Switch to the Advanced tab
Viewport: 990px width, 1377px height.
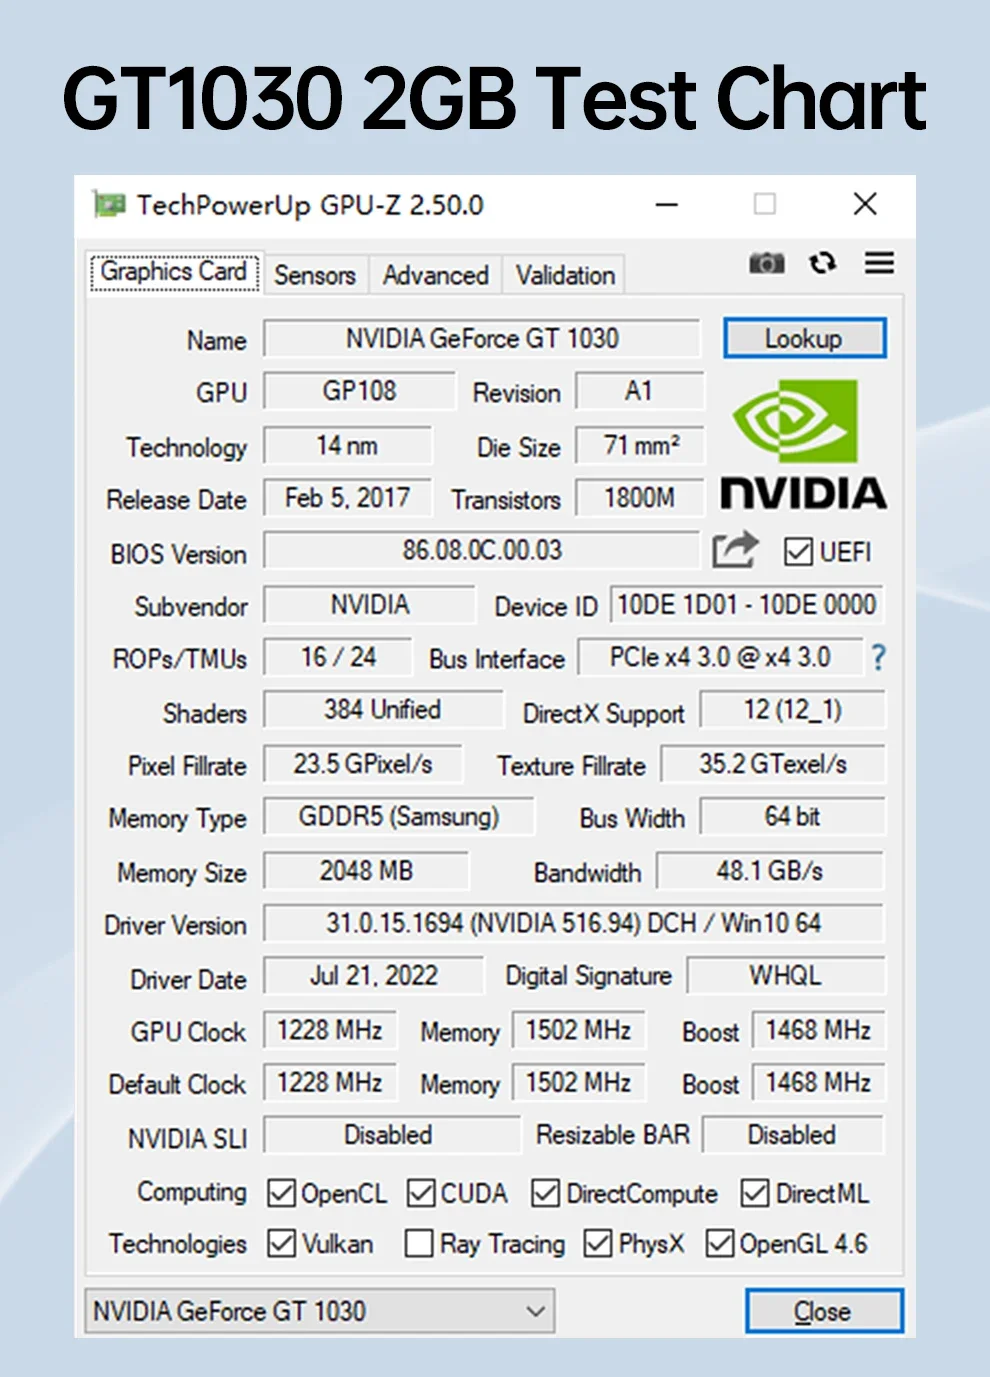point(436,275)
